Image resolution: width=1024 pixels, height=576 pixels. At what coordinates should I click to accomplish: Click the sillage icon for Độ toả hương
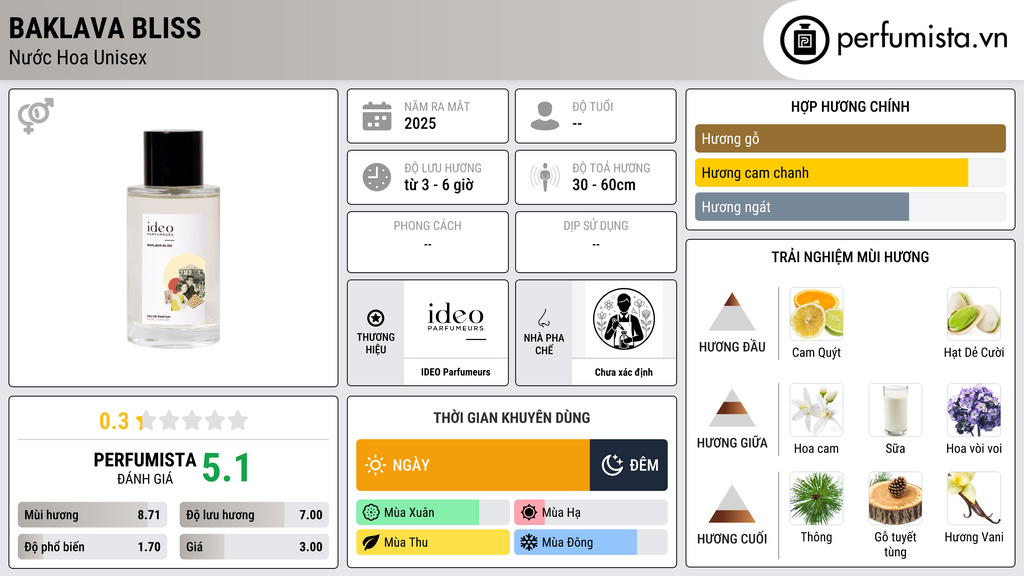(545, 177)
